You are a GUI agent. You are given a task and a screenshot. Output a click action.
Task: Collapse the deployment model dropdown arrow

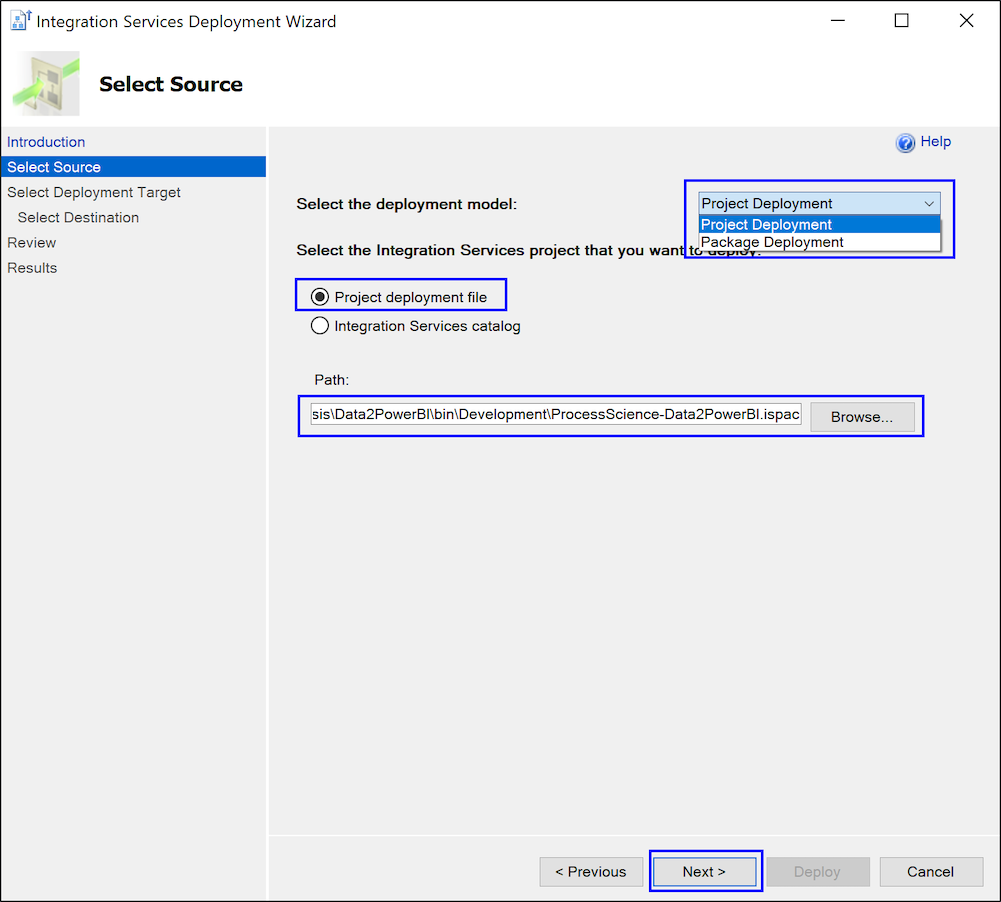929,204
